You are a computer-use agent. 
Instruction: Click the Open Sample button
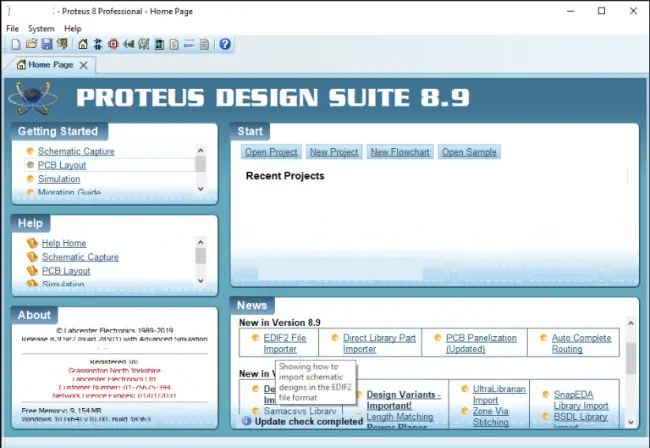click(469, 152)
